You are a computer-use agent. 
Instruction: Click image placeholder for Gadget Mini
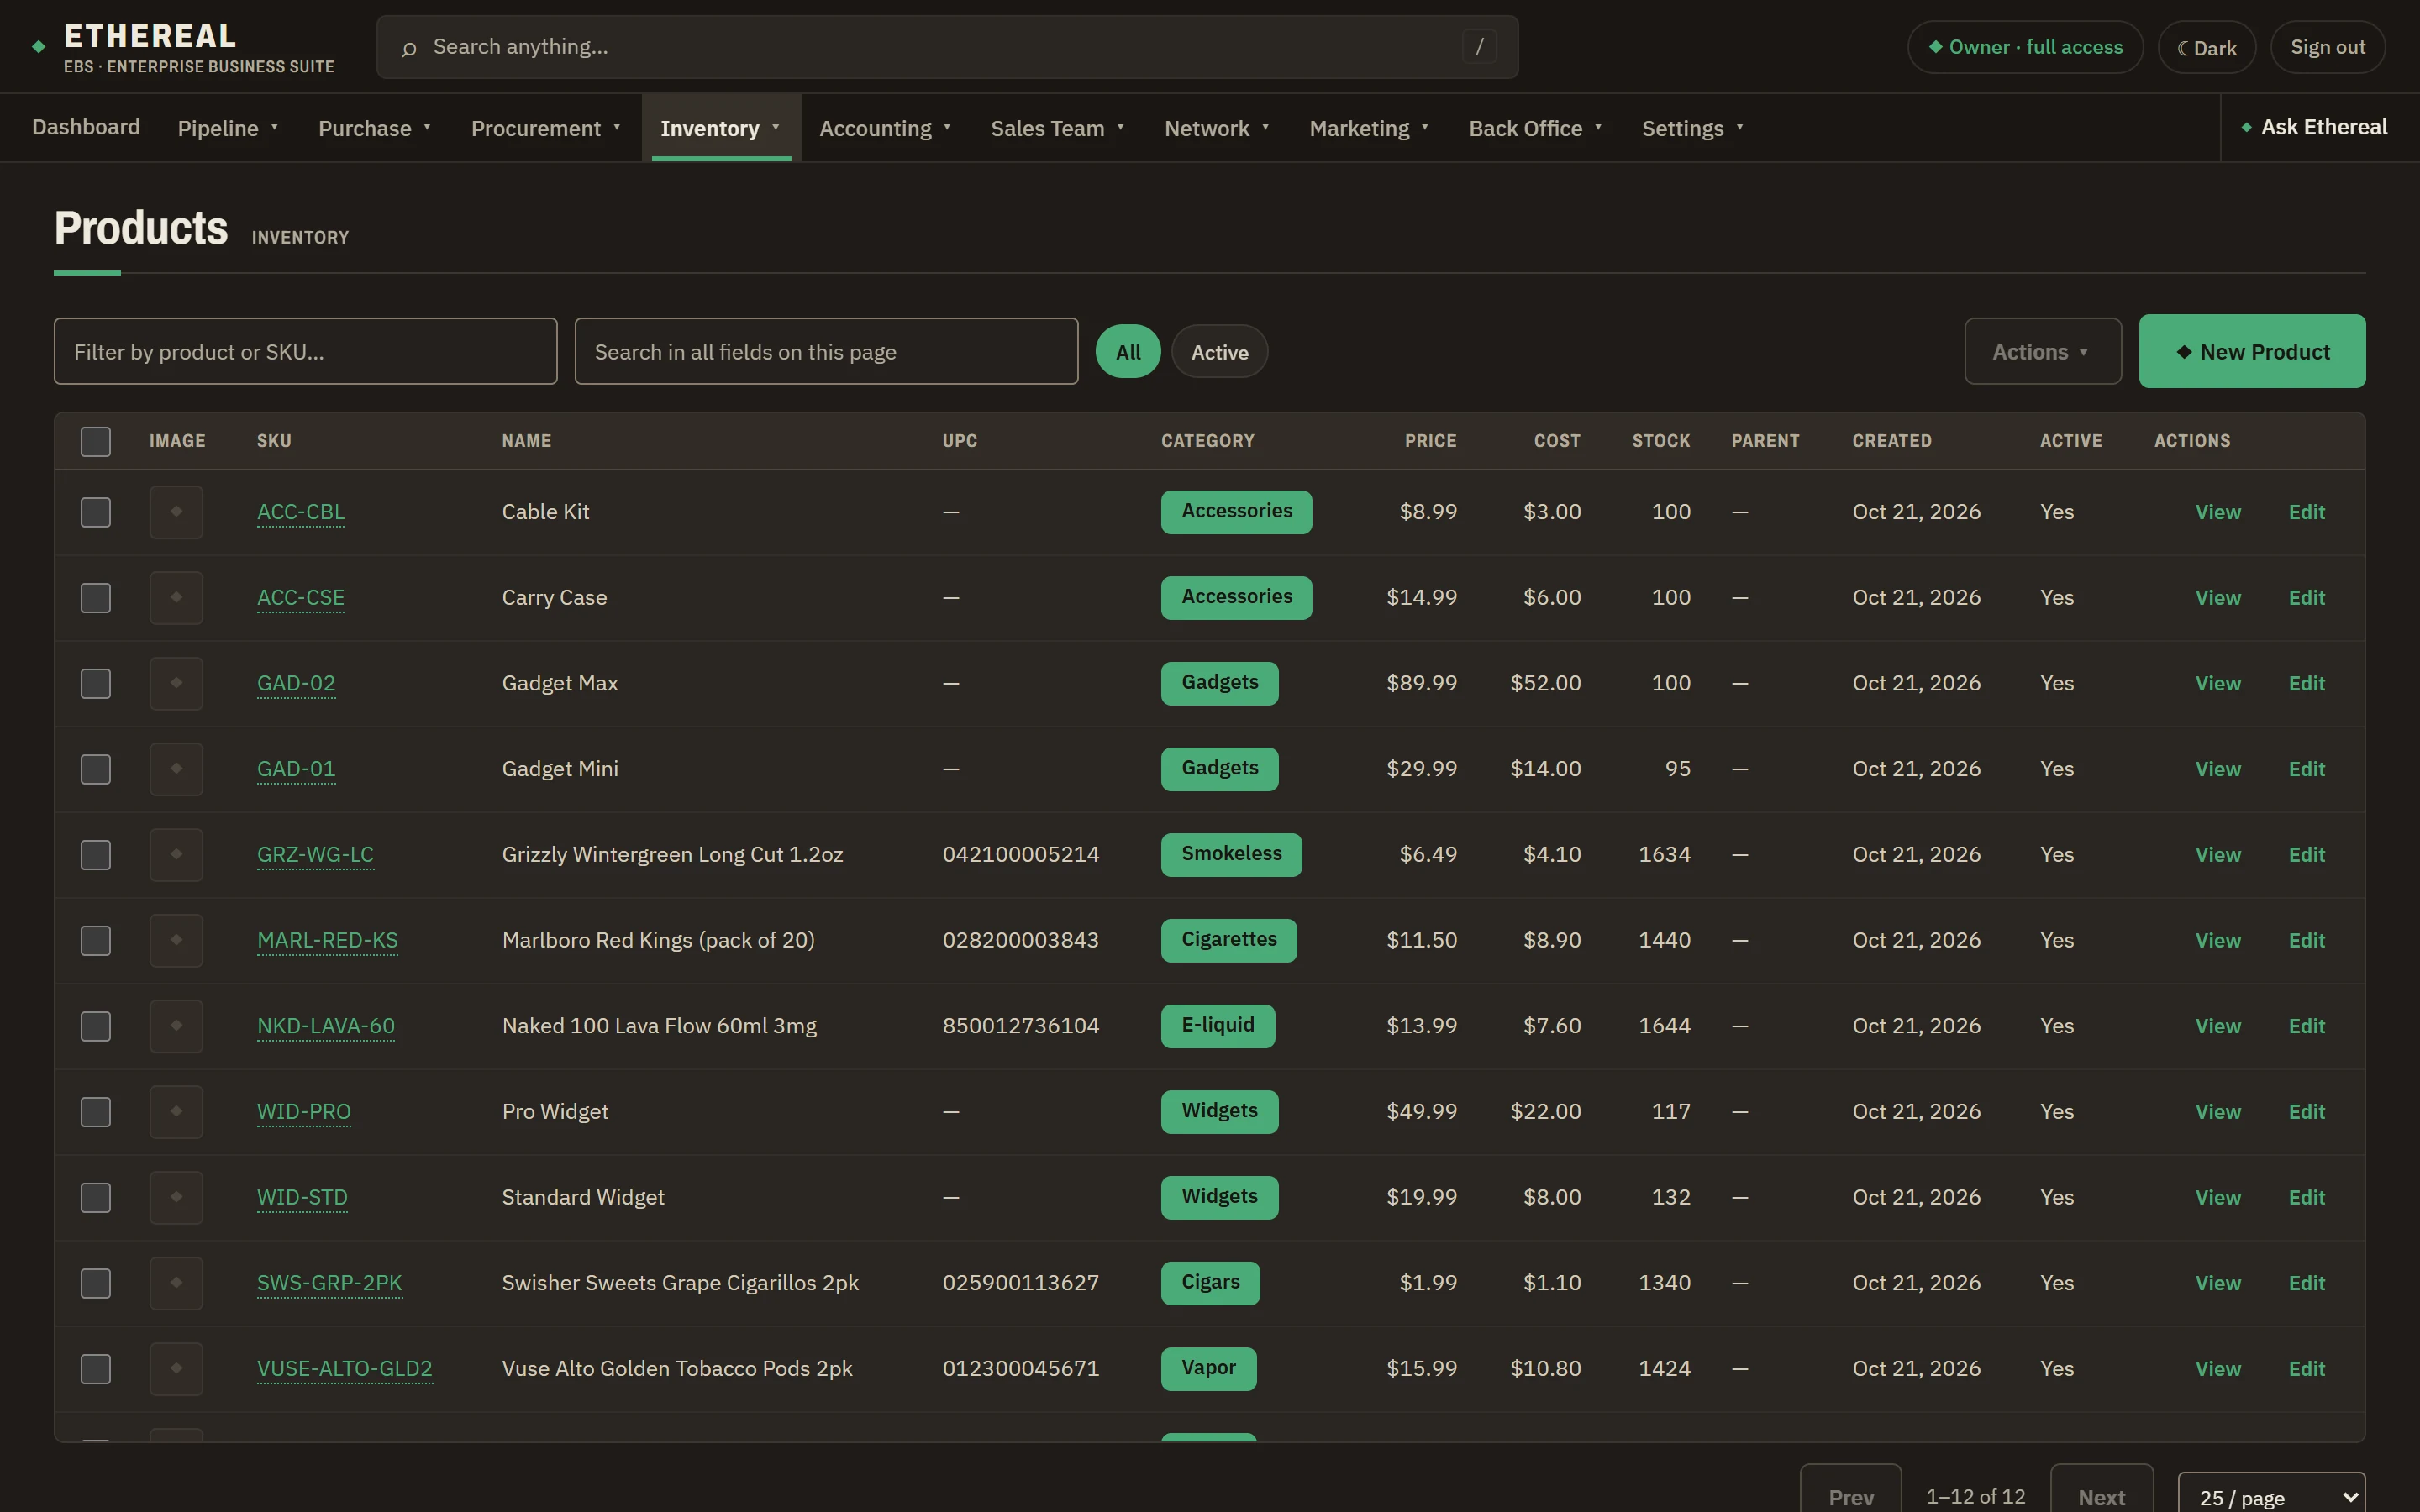tap(176, 769)
